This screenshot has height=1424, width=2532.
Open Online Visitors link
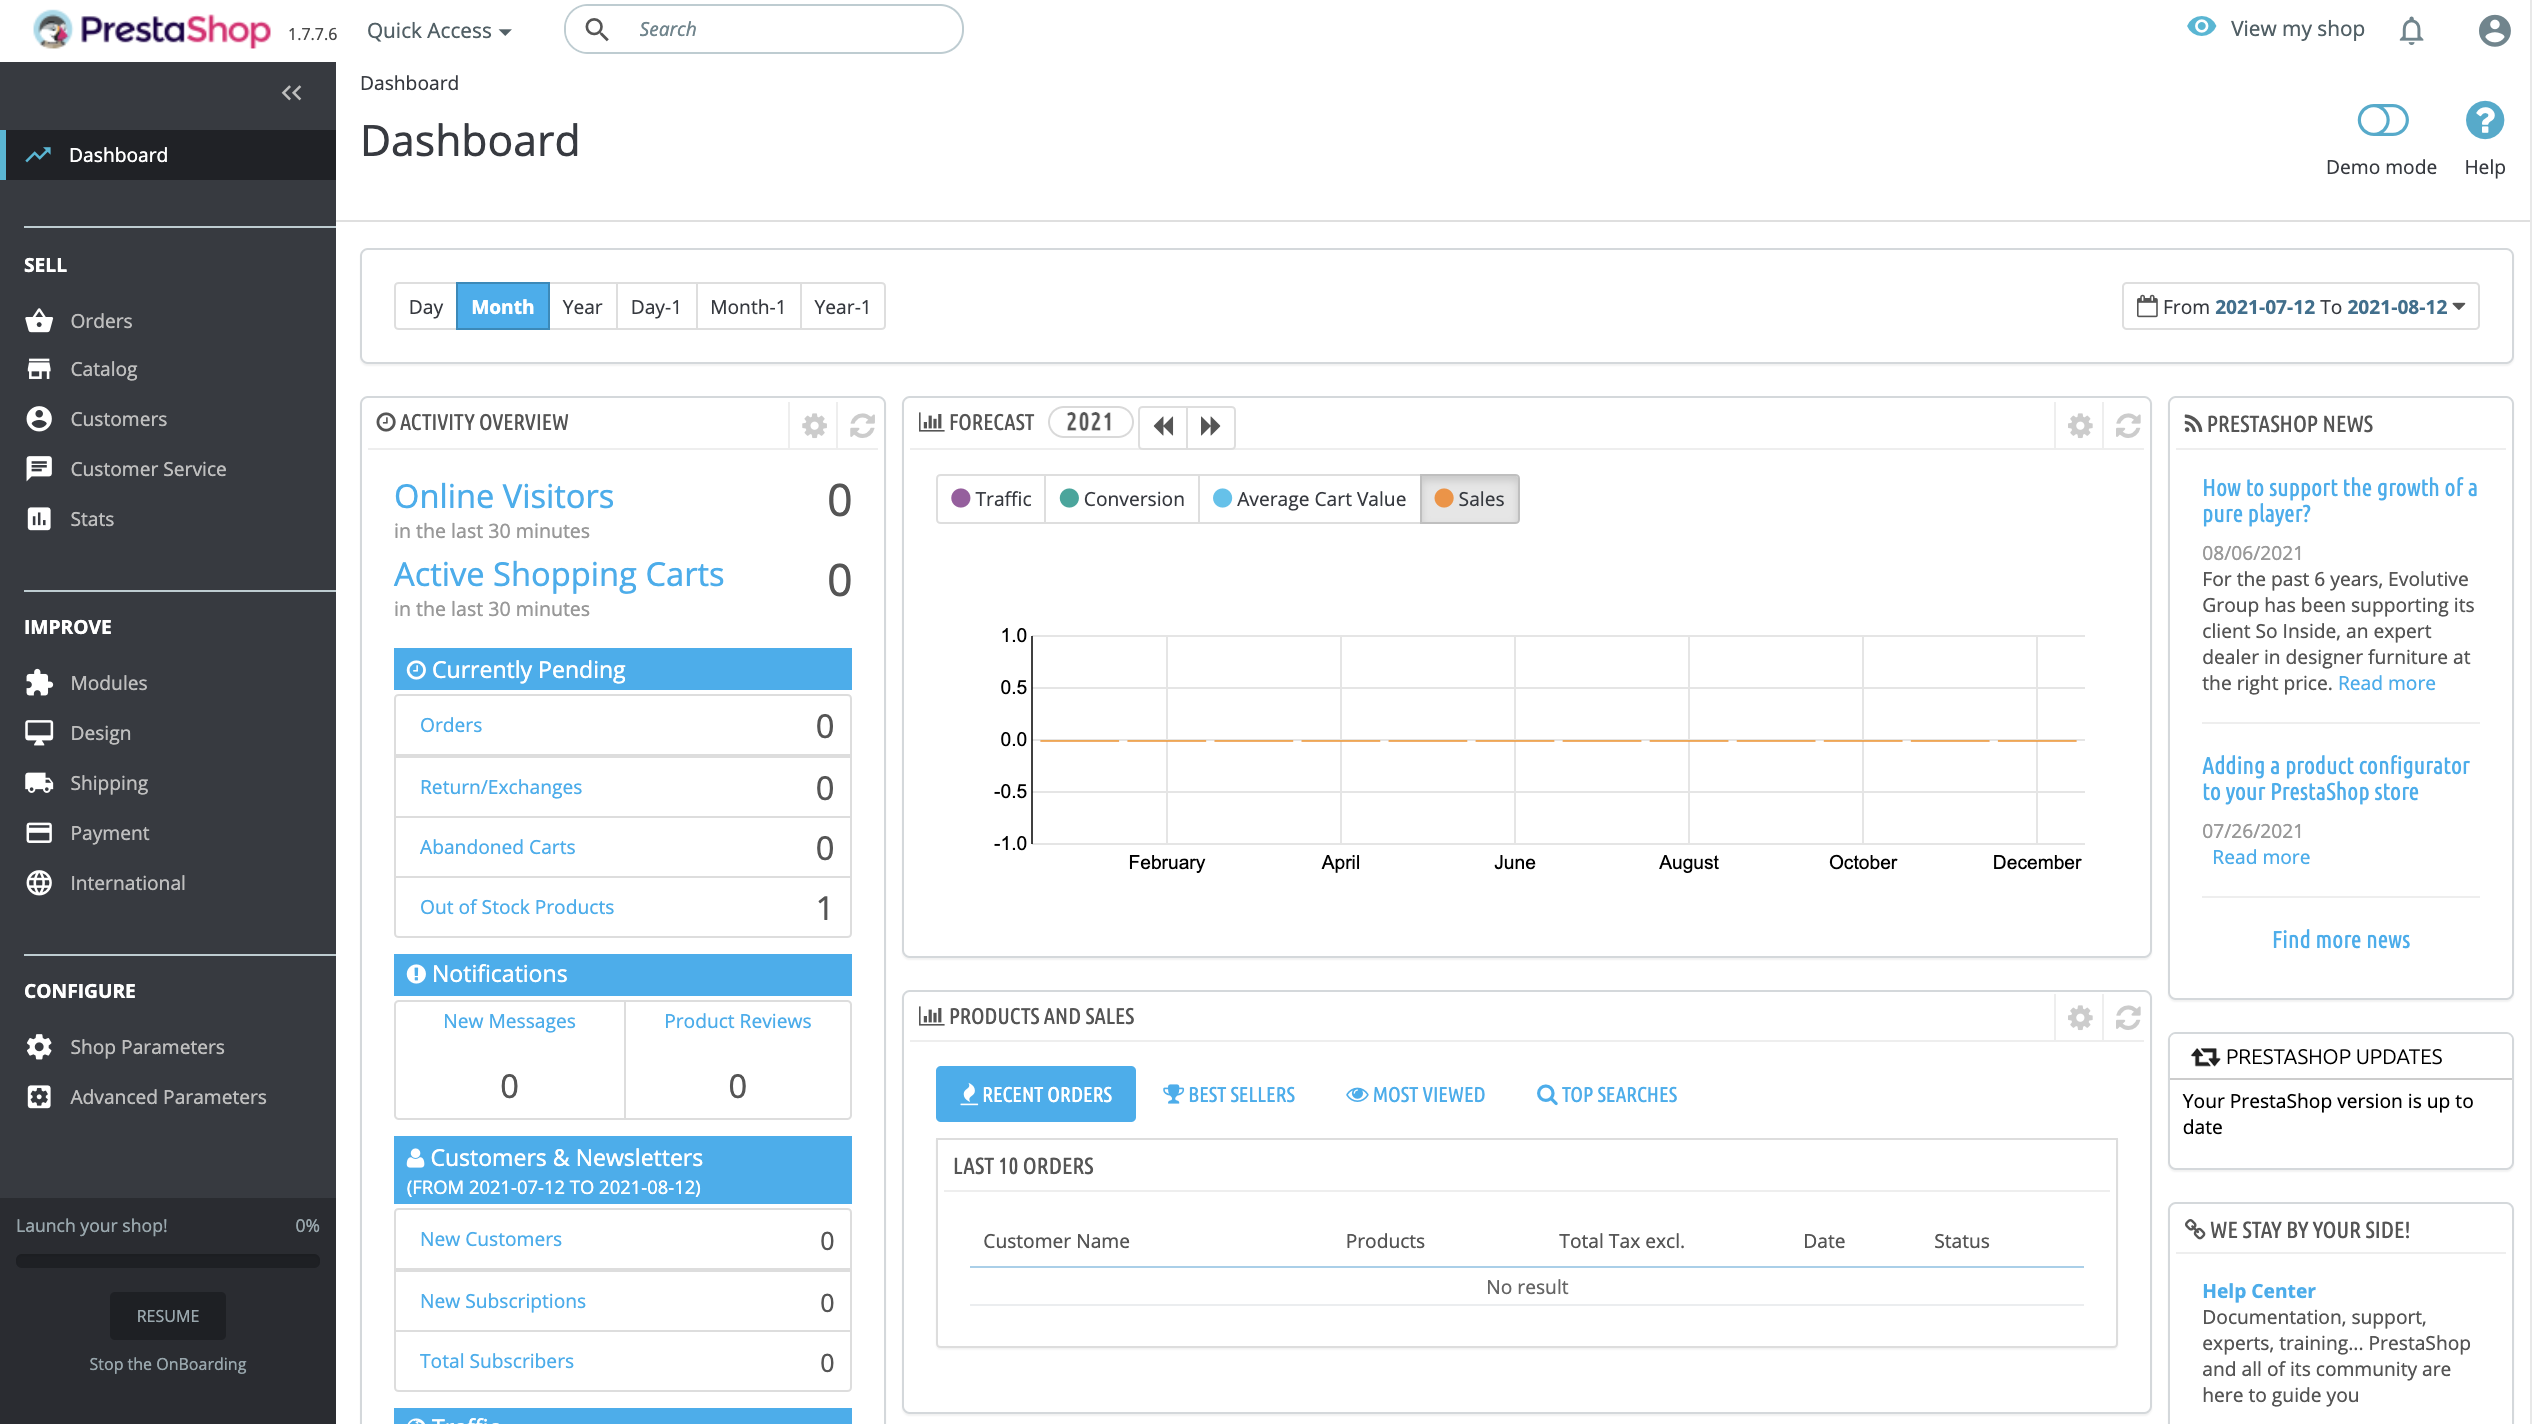[504, 497]
